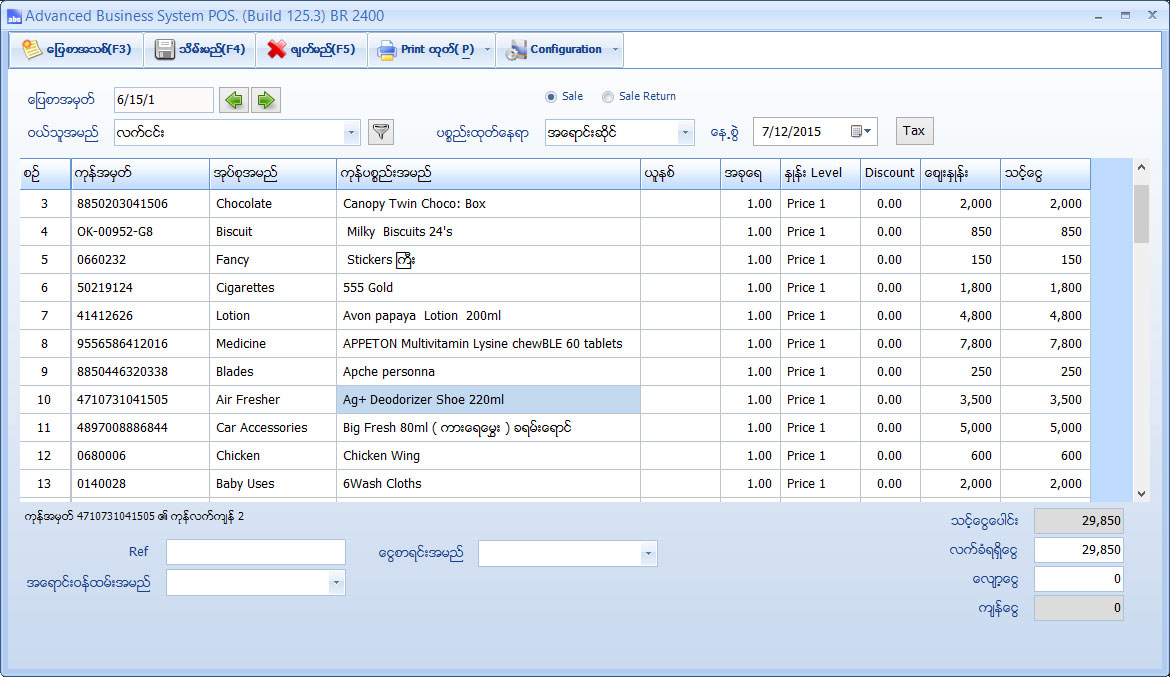Click the Stickers product cell

(x=489, y=260)
